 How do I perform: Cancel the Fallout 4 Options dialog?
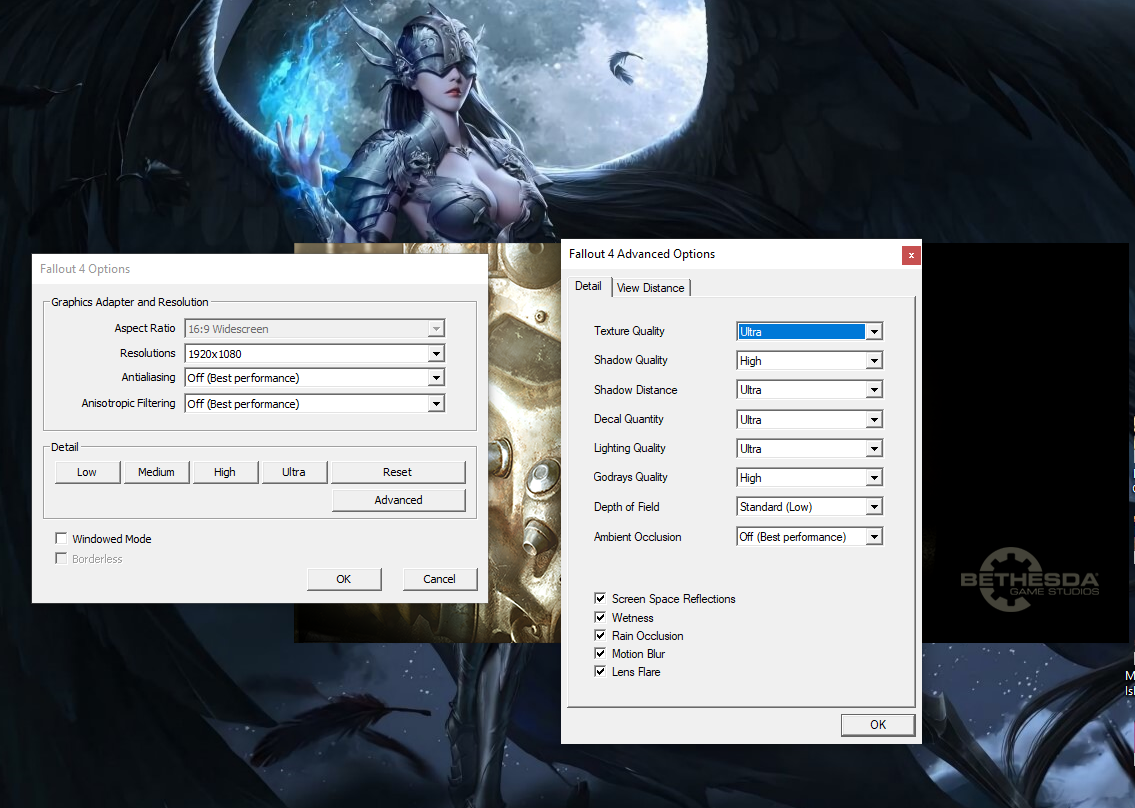(439, 579)
